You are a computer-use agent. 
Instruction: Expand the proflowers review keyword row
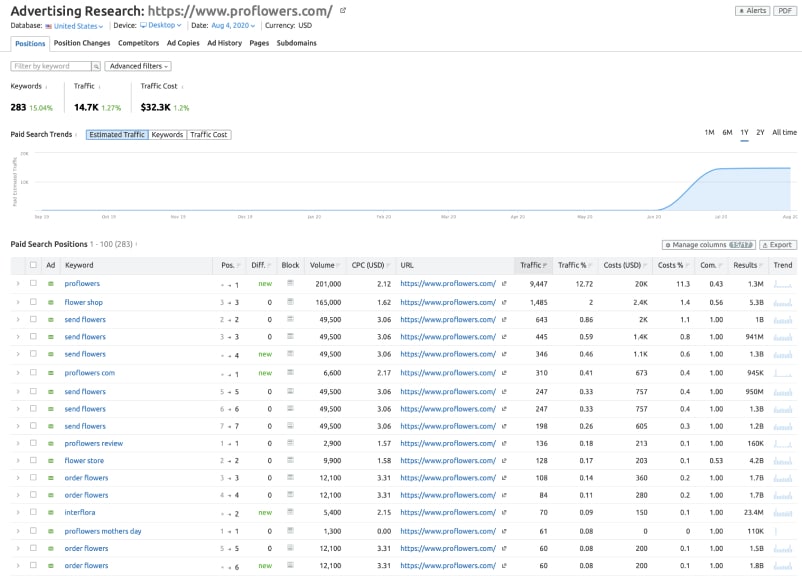pyautogui.click(x=18, y=444)
